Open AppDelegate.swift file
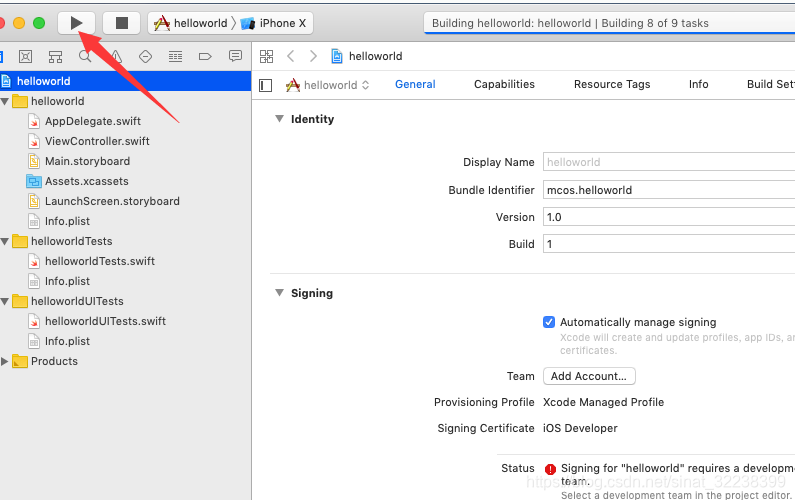The image size is (795, 500). tap(93, 121)
